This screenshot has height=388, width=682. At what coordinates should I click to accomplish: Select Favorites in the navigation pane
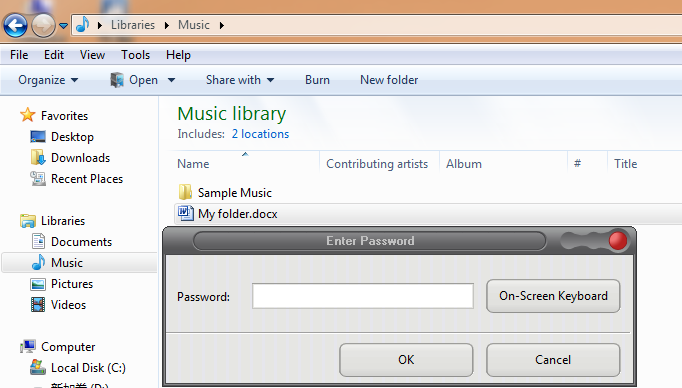click(x=64, y=116)
